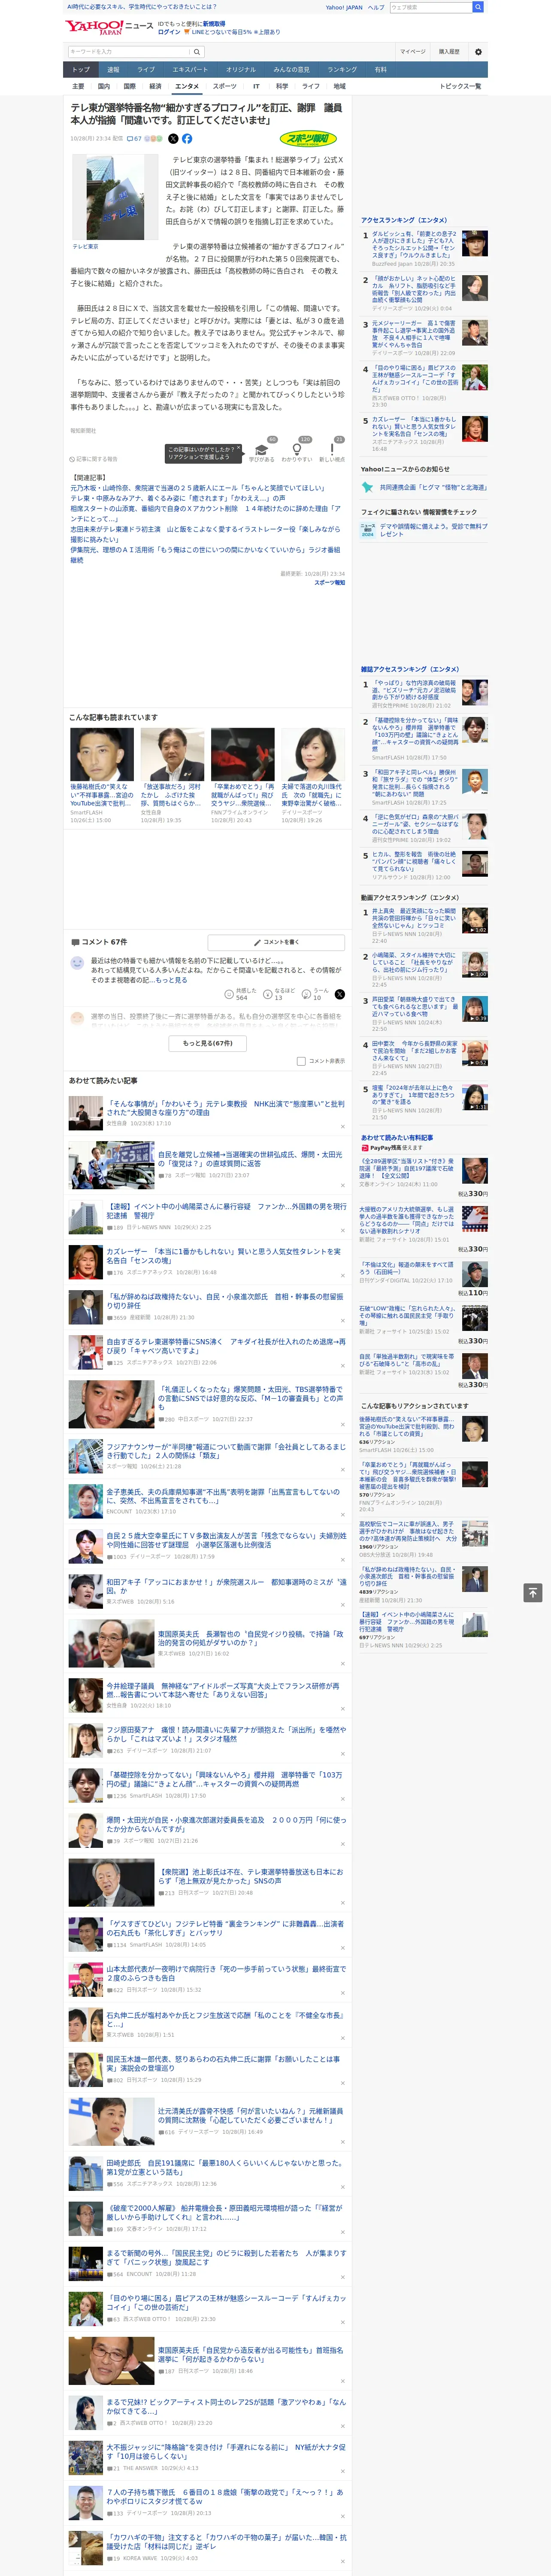Open related article about 伊集院光 AI活用術
This screenshot has height=2576, width=551.
tap(205, 555)
